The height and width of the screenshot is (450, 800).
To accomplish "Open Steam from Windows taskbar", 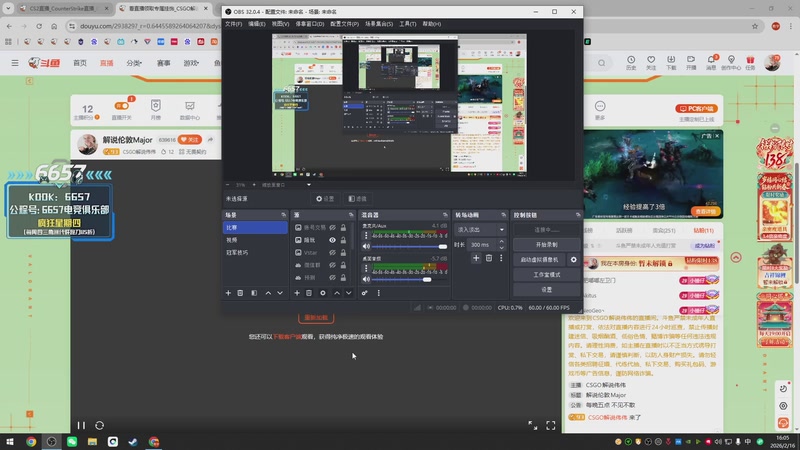I will click(x=133, y=442).
